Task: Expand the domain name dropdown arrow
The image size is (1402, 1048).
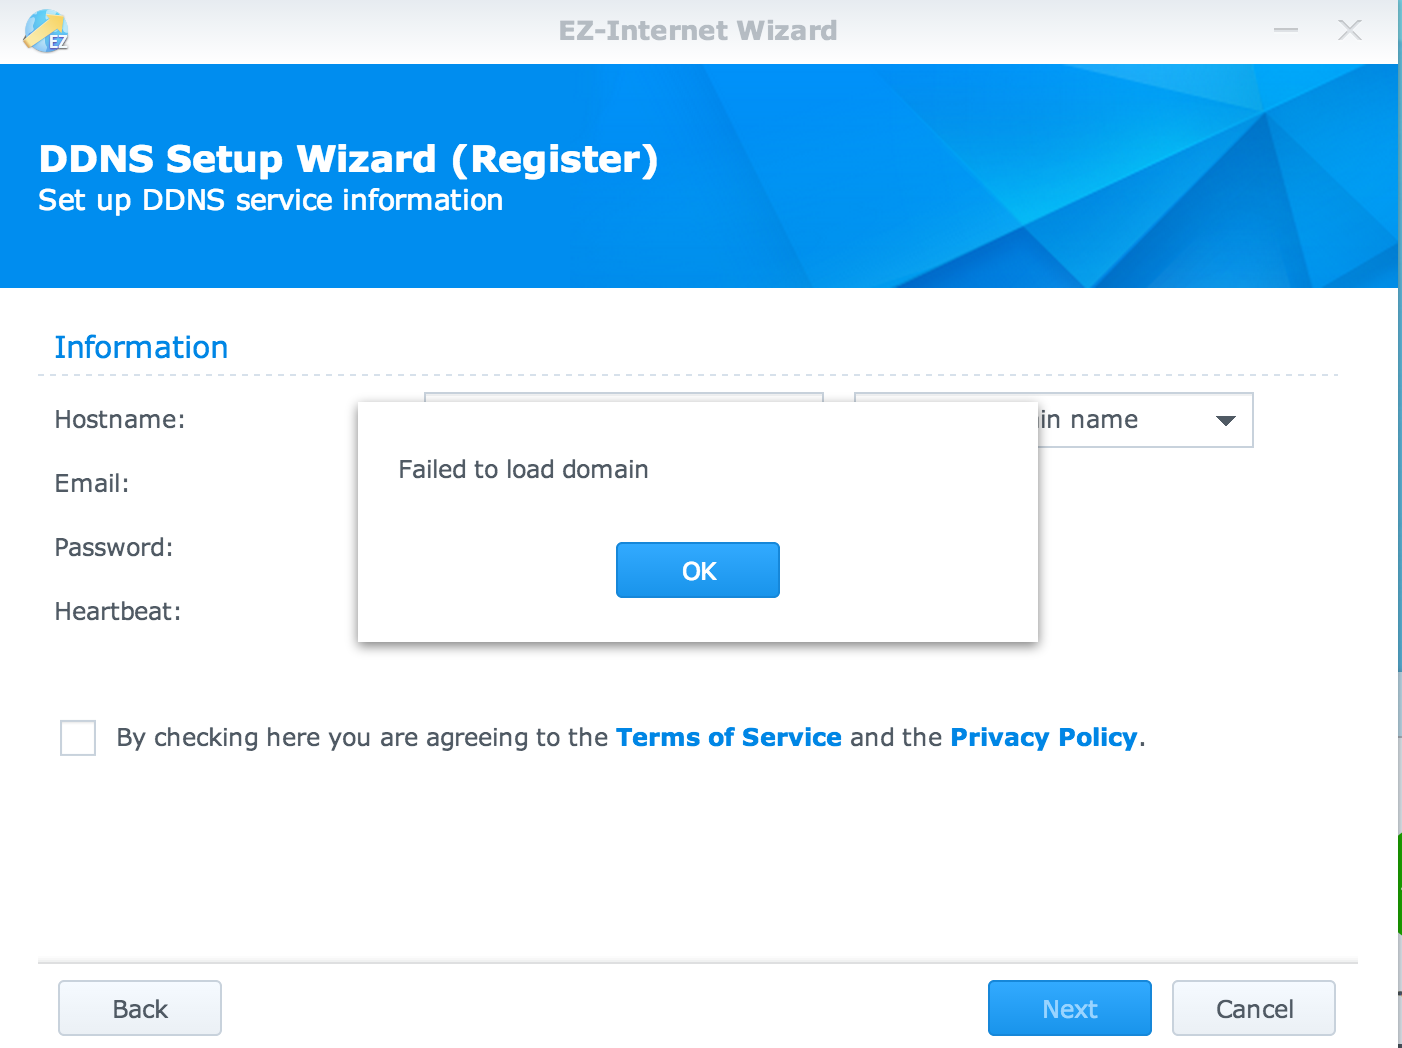Action: tap(1225, 420)
